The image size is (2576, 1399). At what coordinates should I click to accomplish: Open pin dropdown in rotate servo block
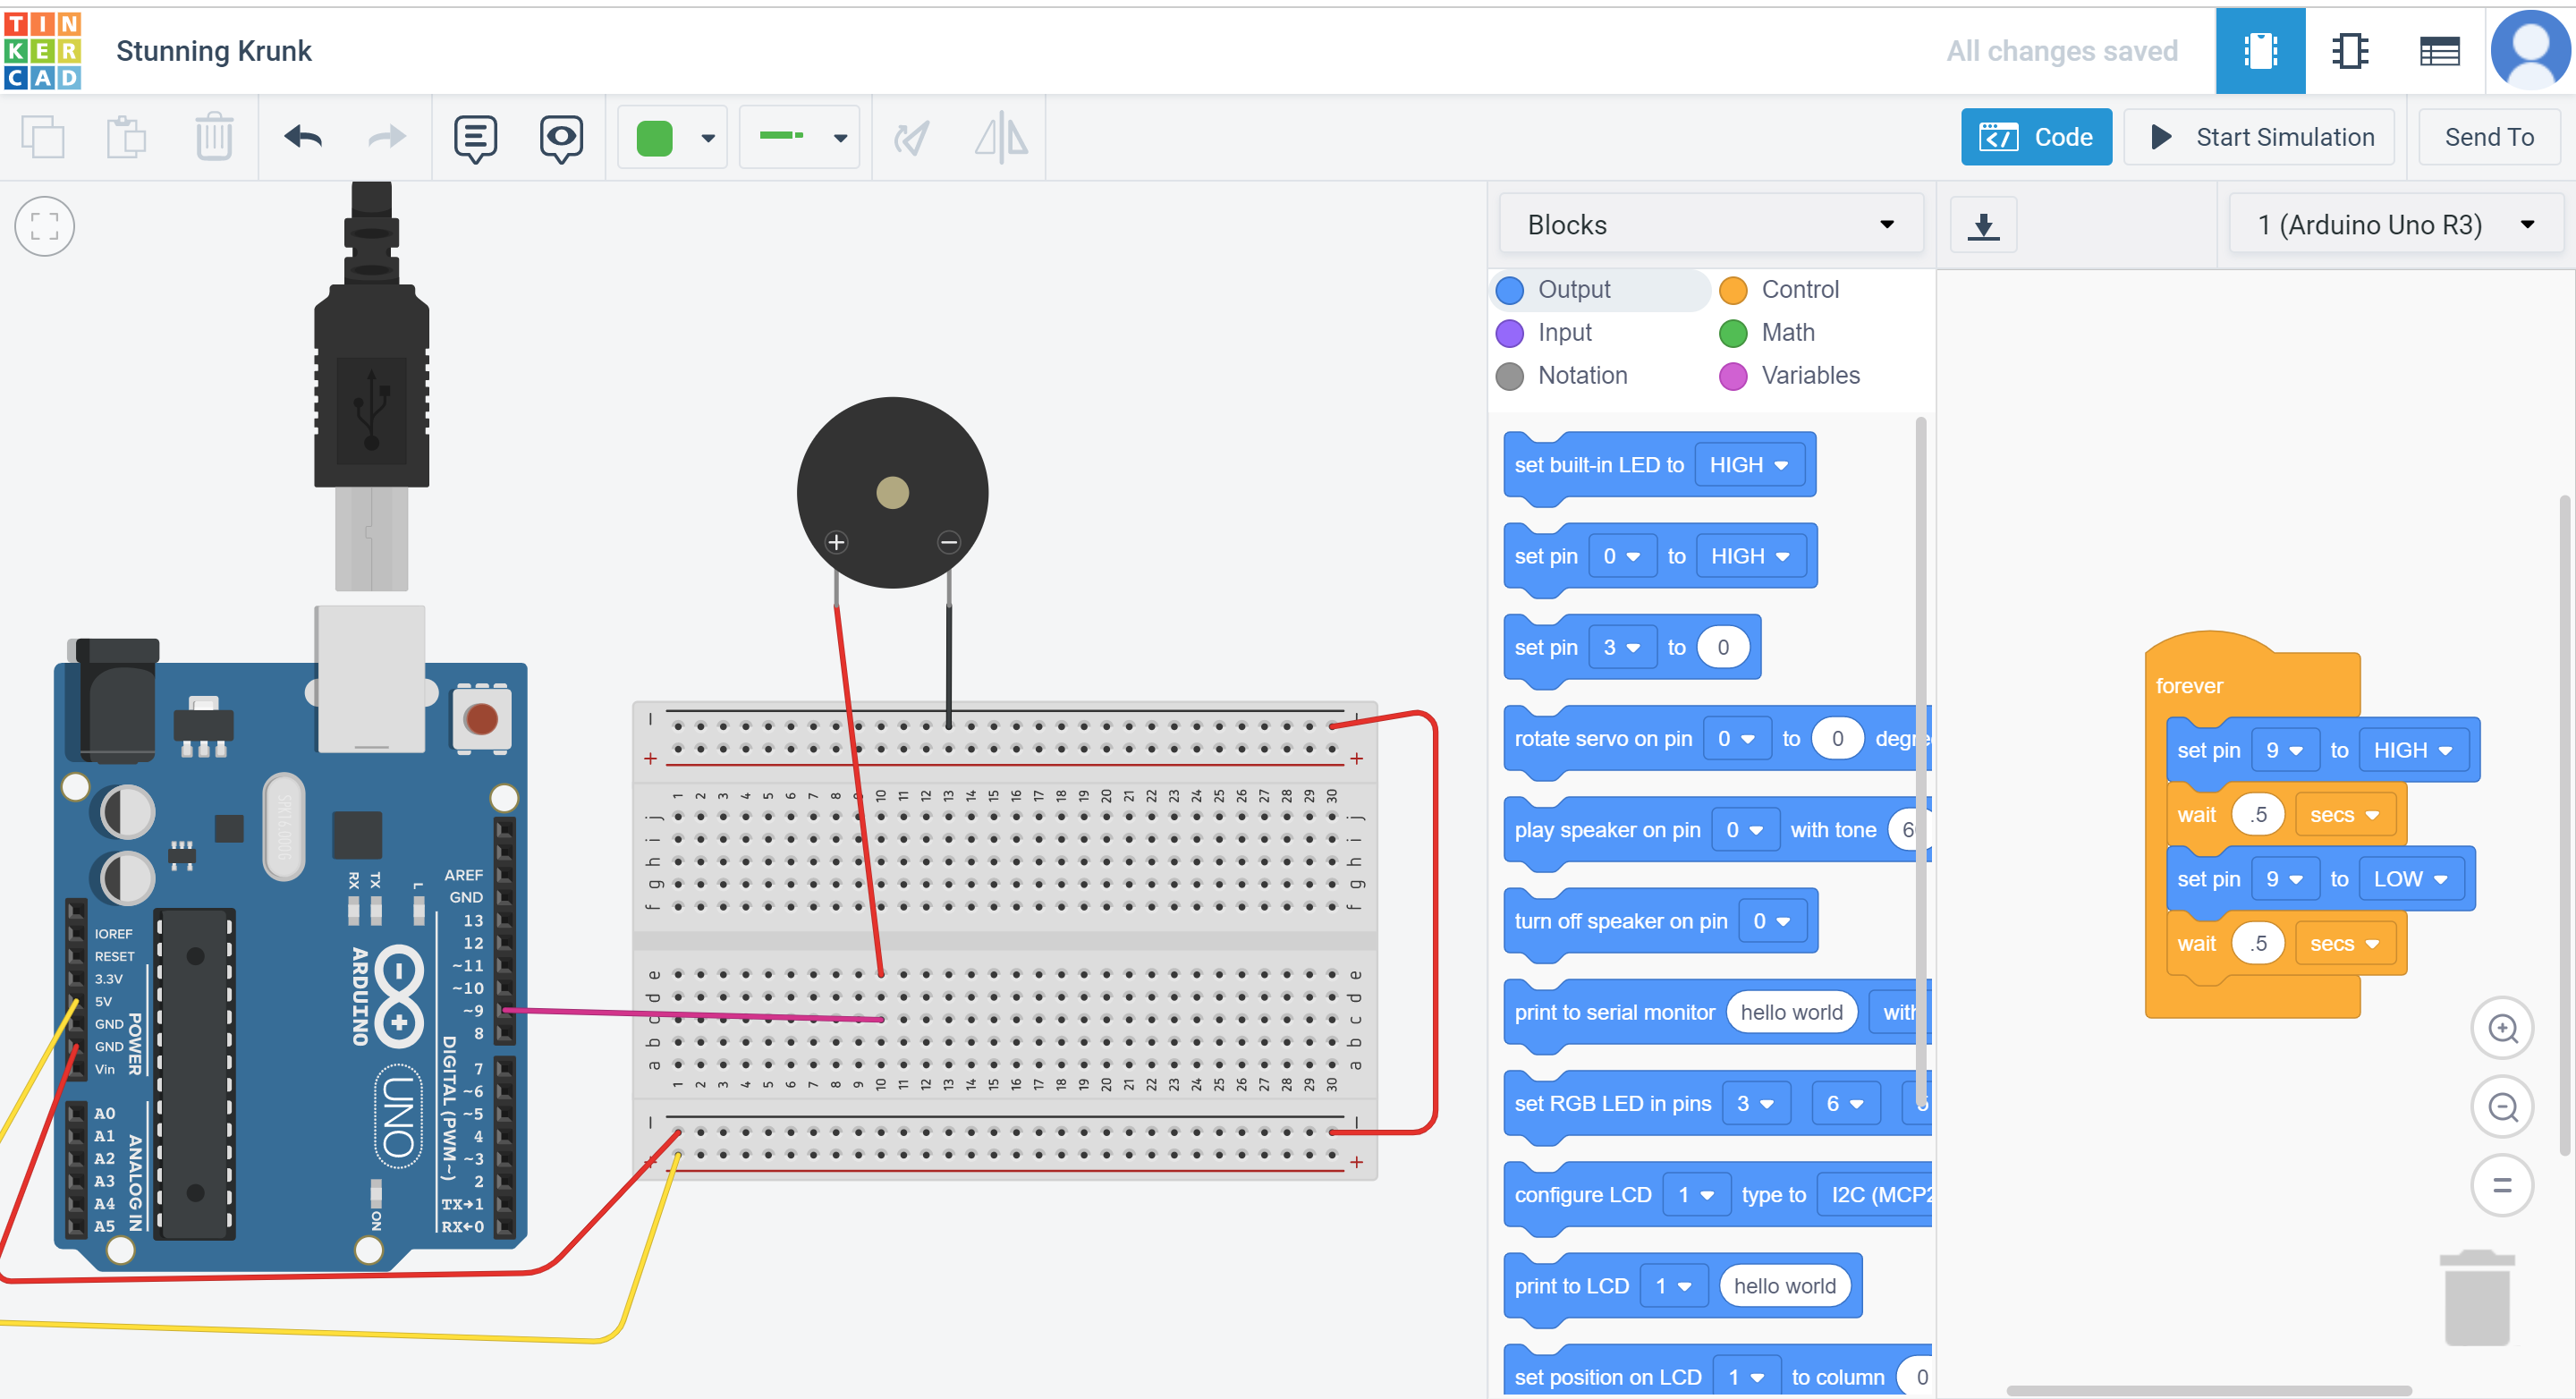1737,739
